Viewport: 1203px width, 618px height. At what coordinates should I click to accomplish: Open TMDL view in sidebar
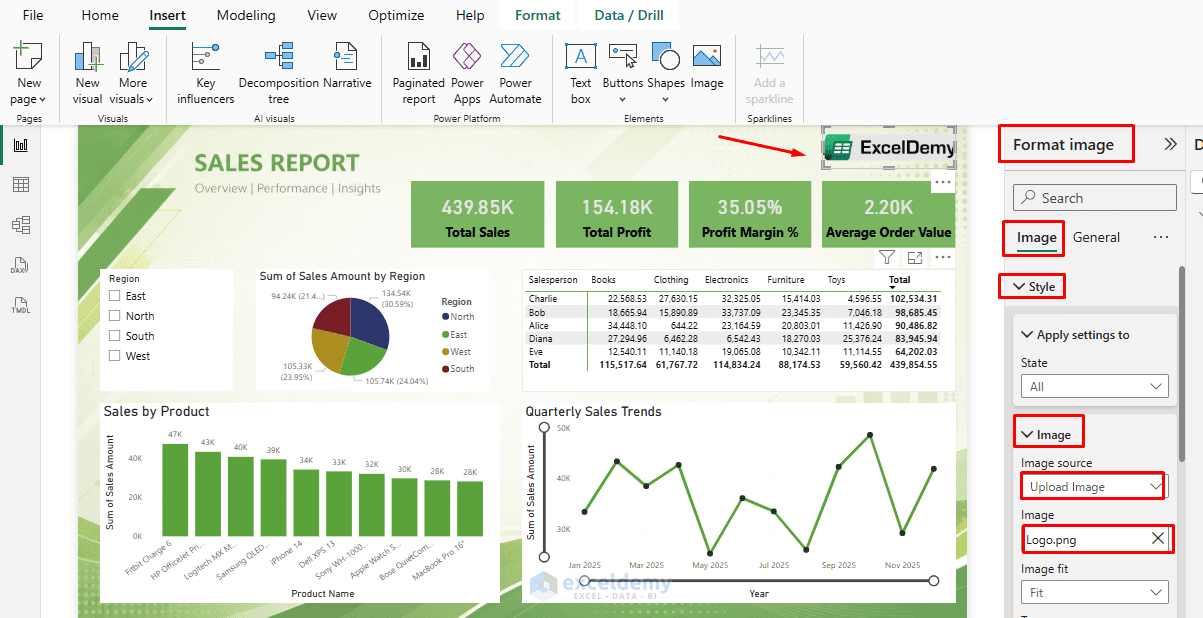20,304
